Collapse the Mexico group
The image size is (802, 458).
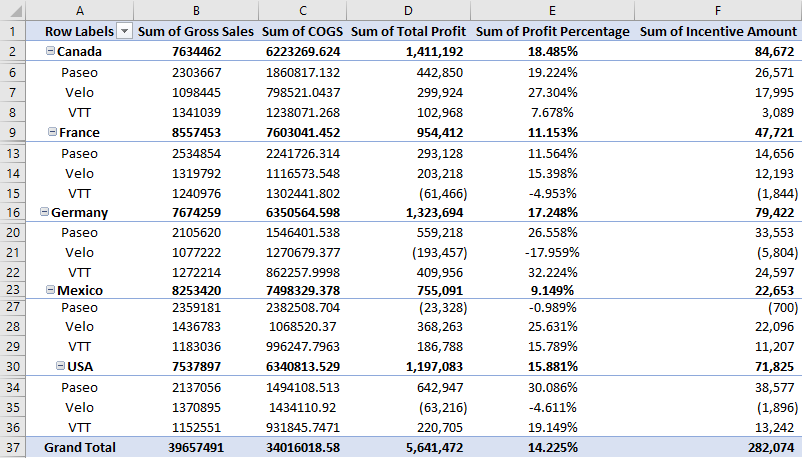coord(48,290)
